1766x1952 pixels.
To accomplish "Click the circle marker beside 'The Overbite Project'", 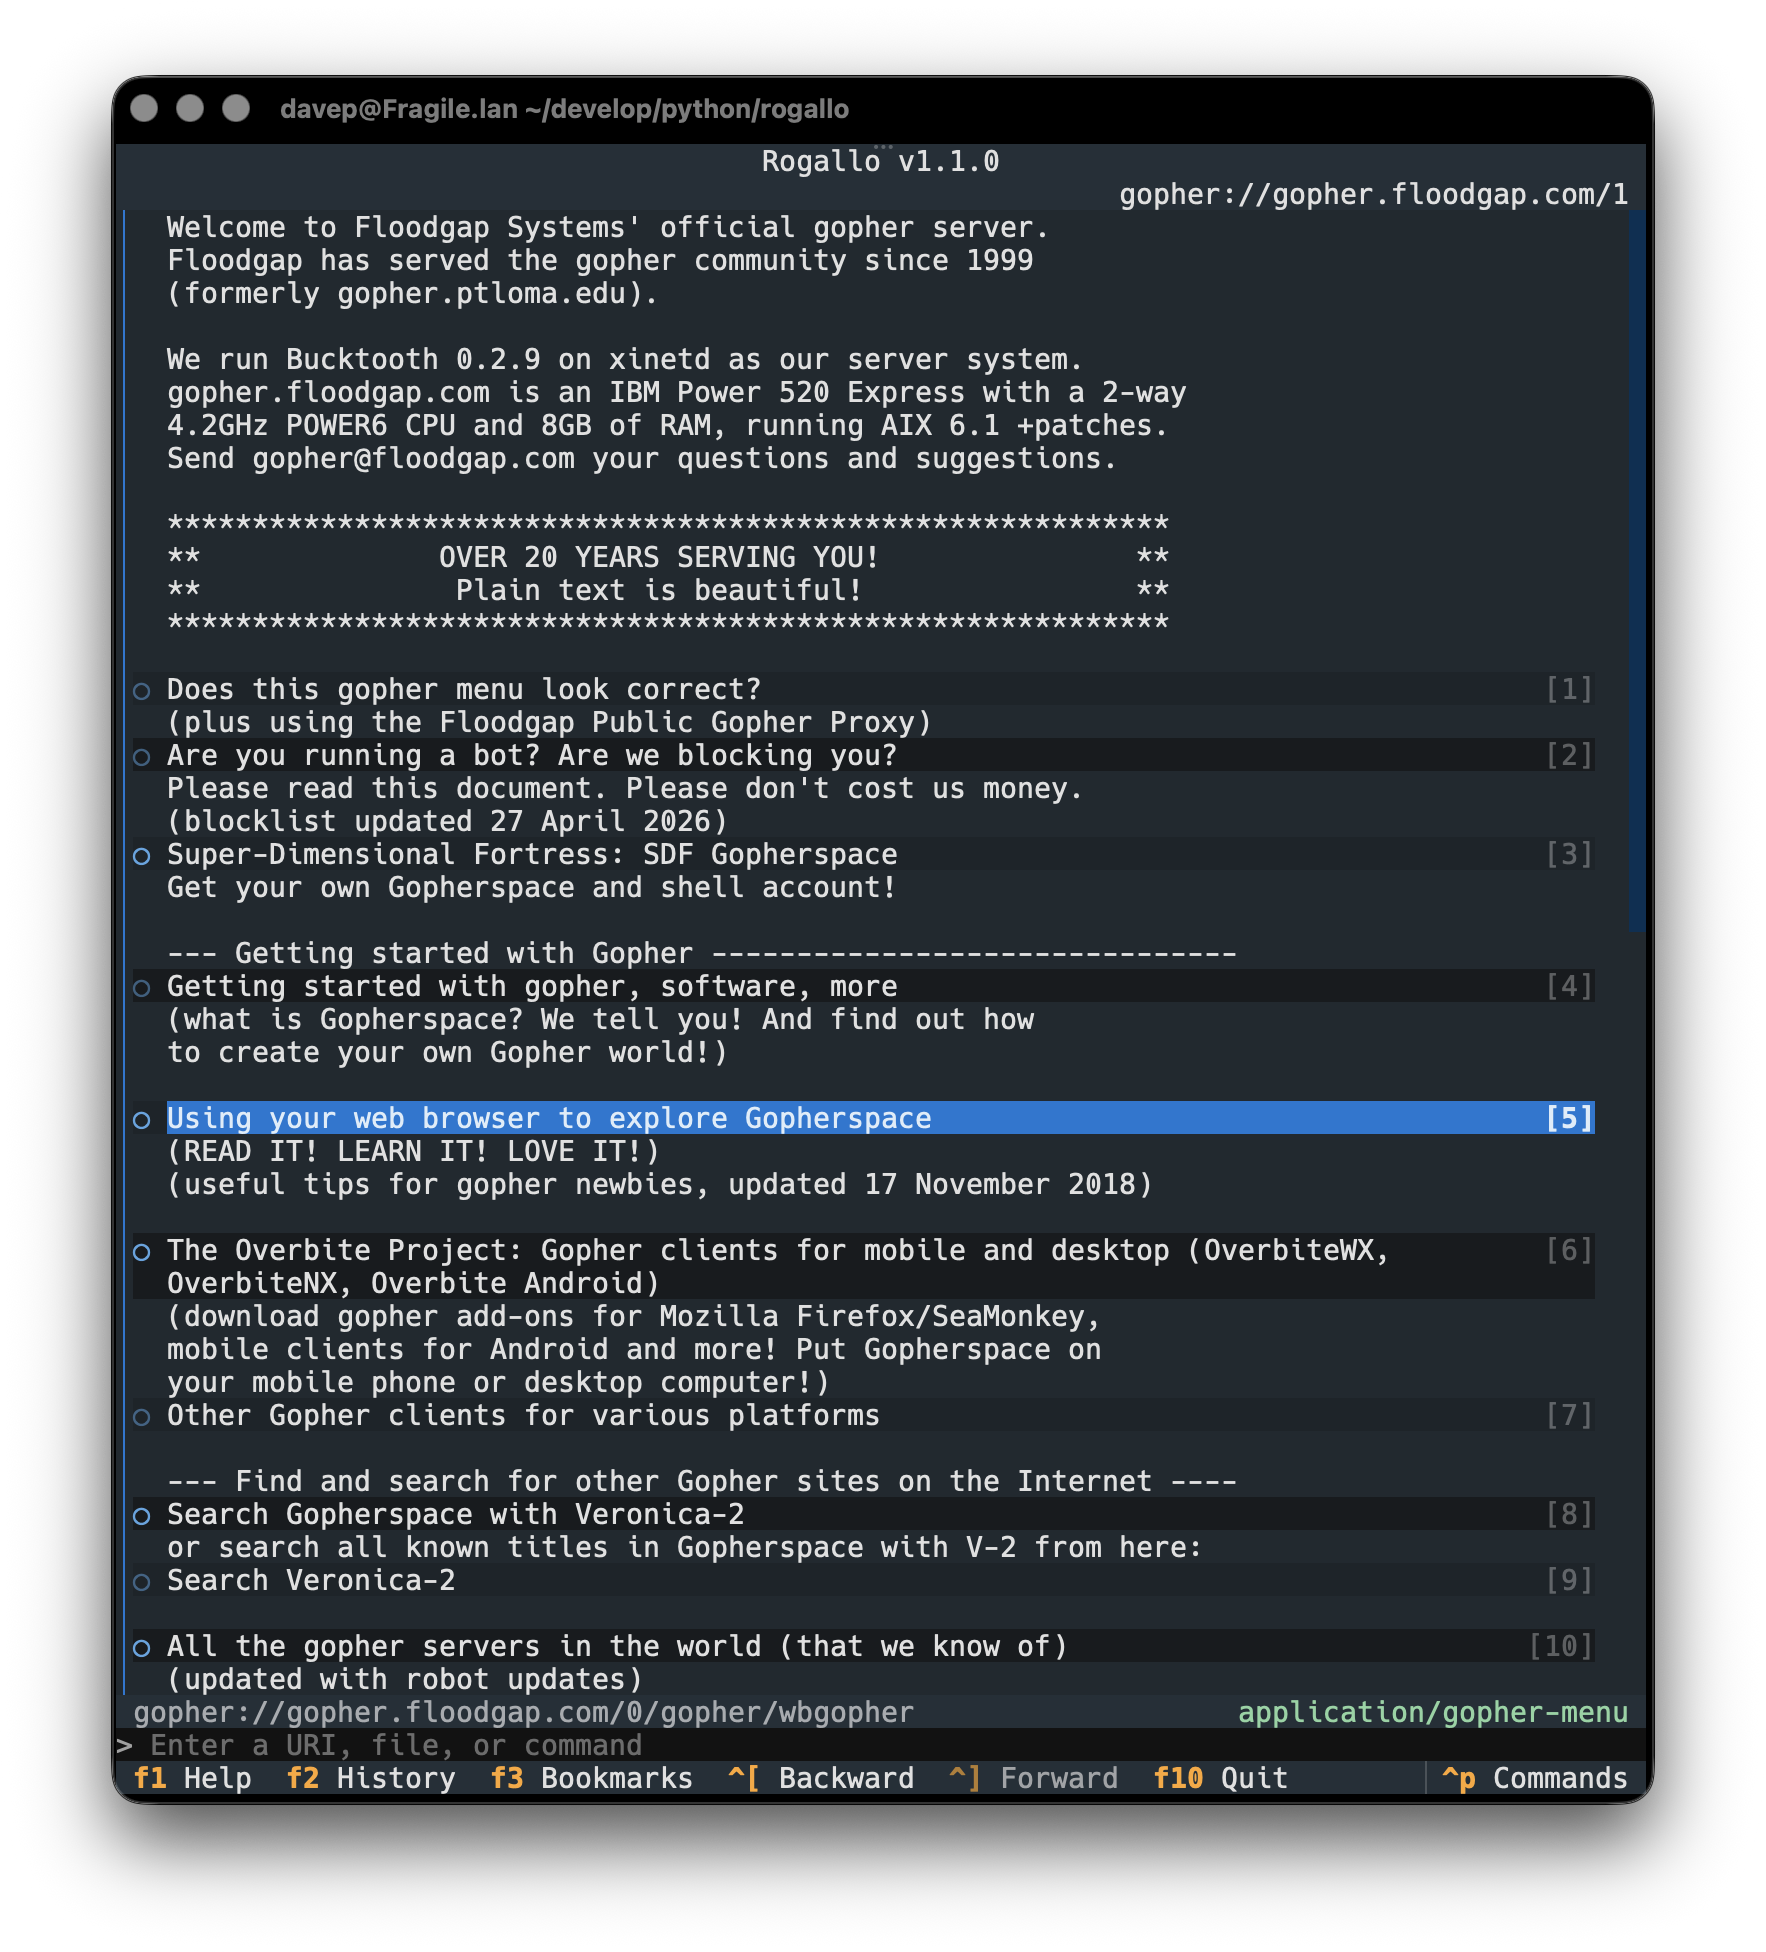I will [x=142, y=1252].
